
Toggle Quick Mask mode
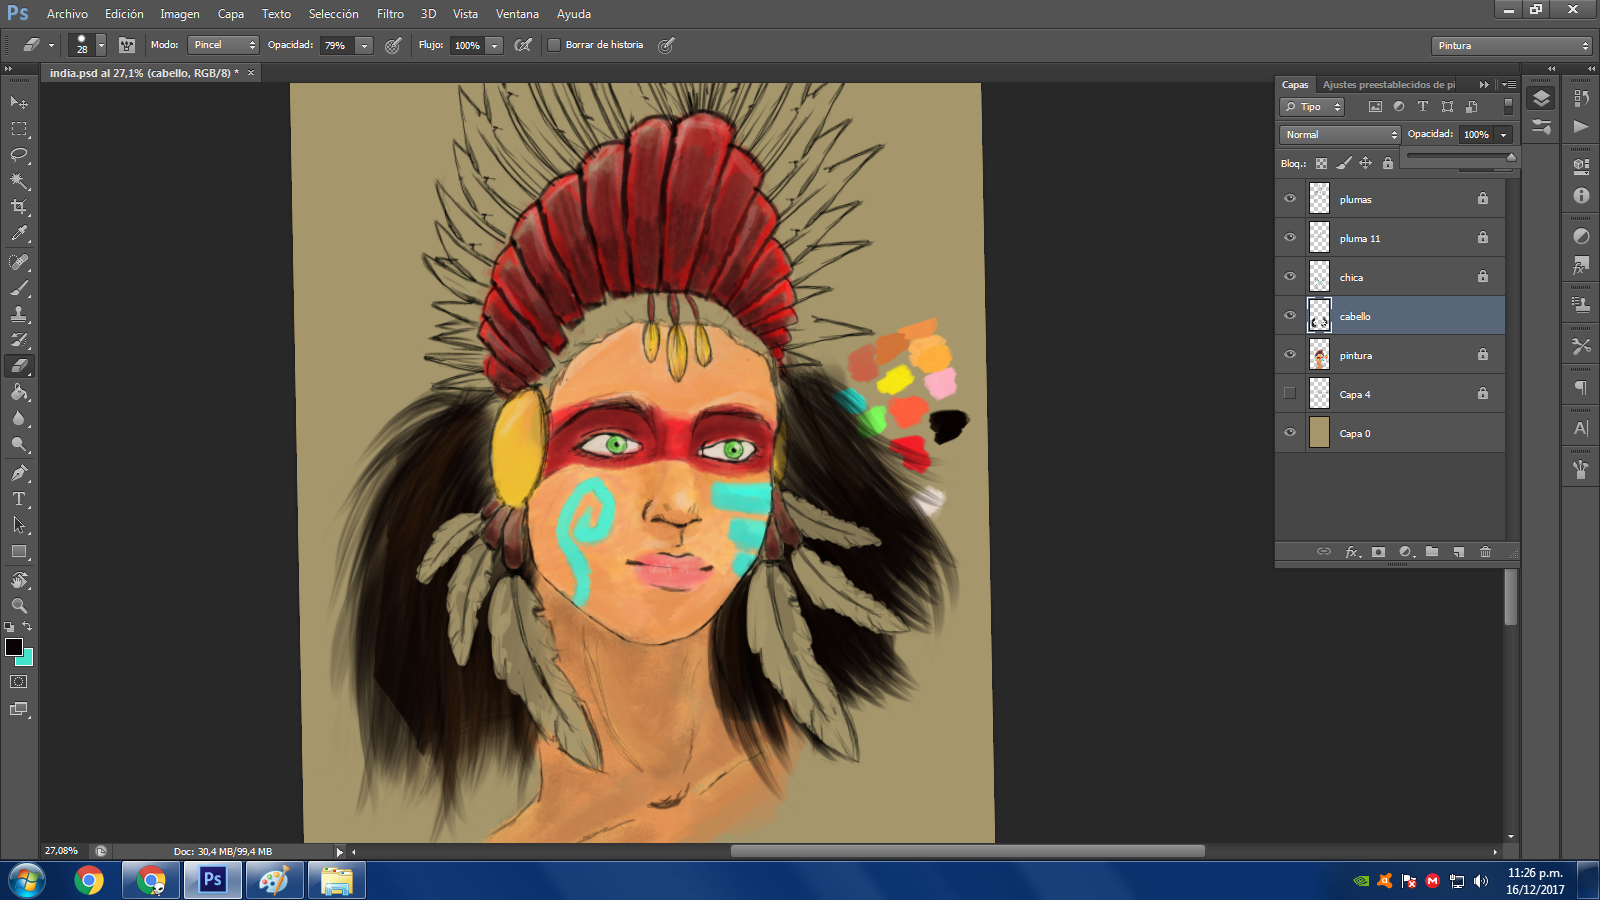[19, 682]
